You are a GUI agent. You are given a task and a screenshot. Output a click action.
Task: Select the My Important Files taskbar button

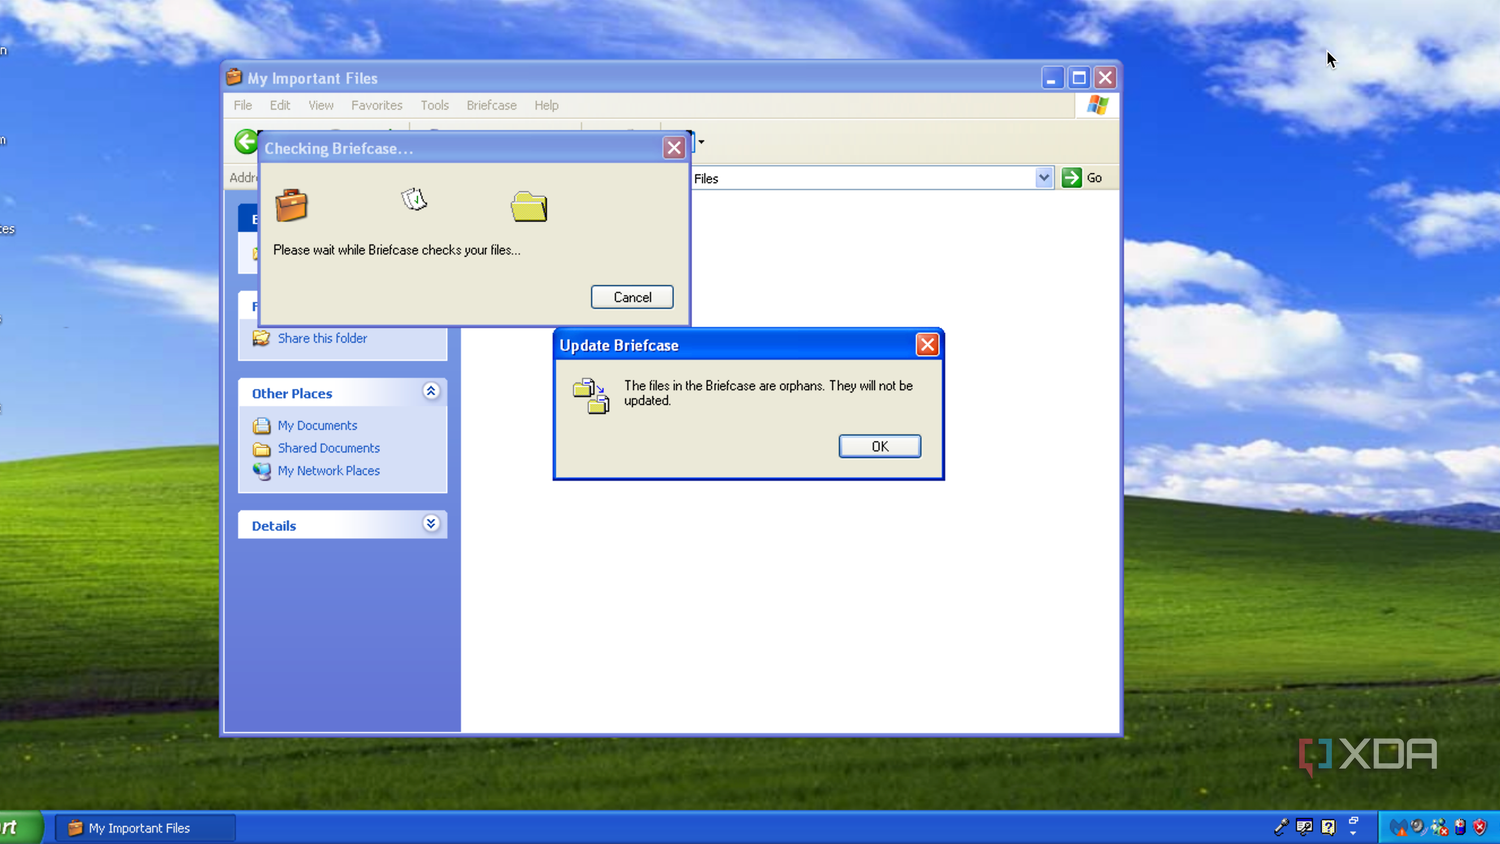click(x=143, y=828)
